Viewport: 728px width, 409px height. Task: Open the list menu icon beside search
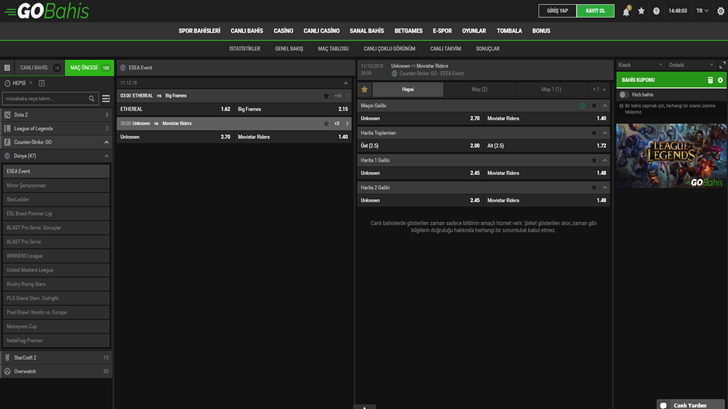[x=106, y=98]
